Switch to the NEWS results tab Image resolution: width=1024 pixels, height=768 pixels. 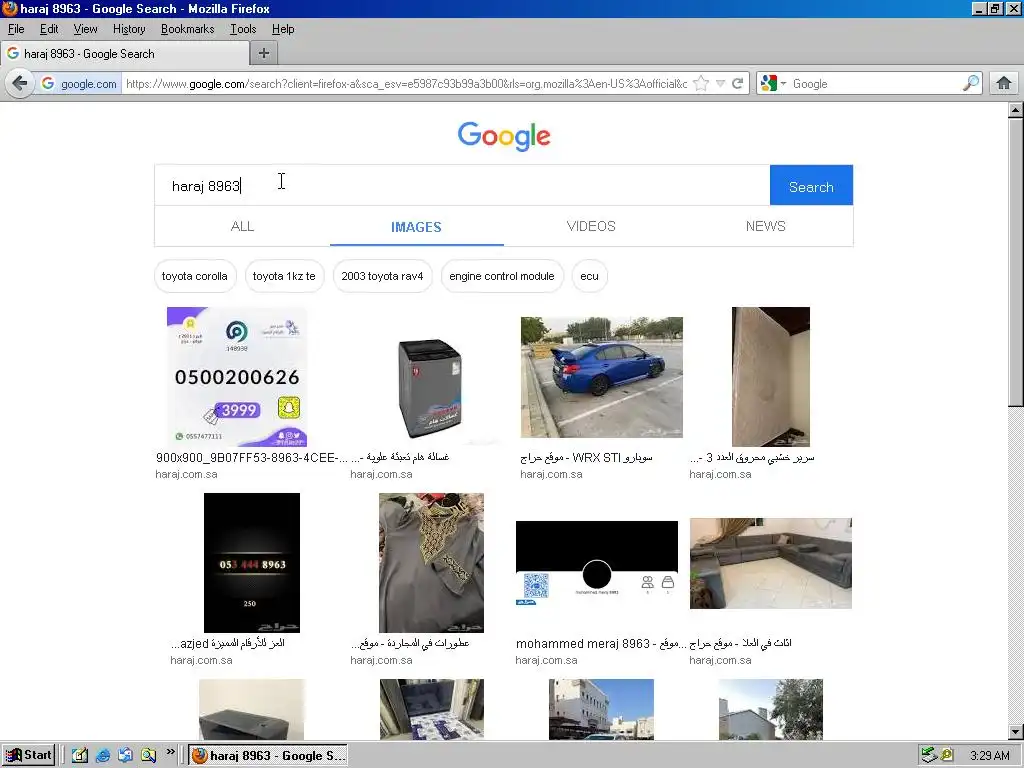point(765,226)
